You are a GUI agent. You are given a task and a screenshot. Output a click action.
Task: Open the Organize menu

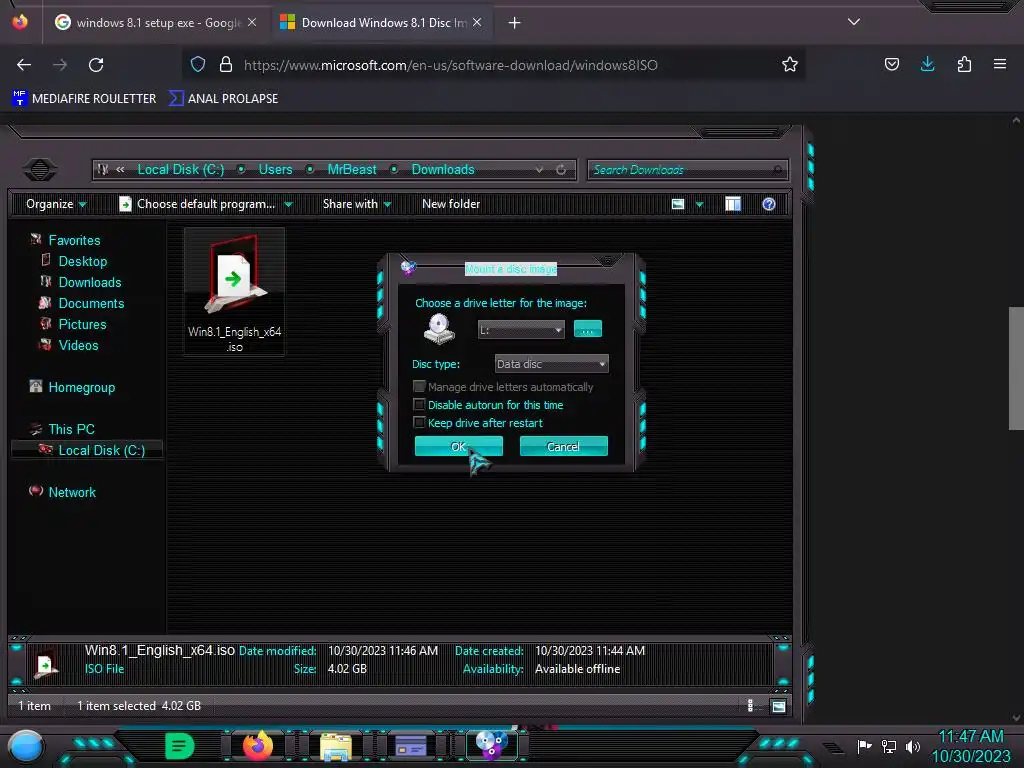pyautogui.click(x=56, y=204)
